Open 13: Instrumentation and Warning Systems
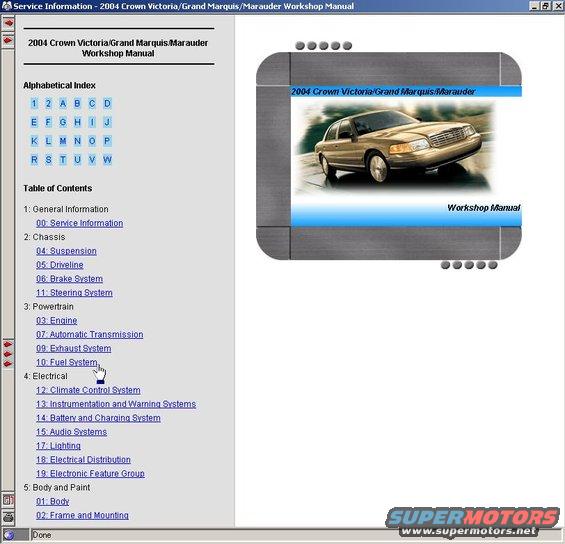 click(x=116, y=404)
